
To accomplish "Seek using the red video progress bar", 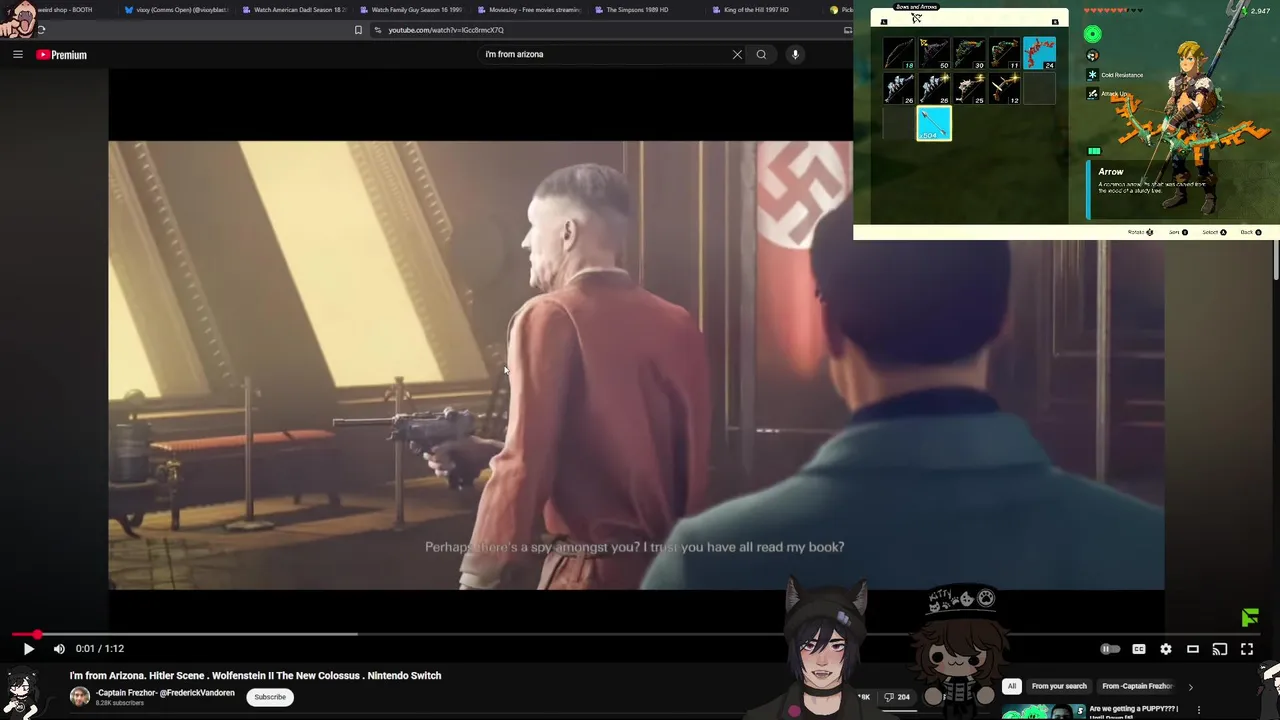I will [636, 634].
